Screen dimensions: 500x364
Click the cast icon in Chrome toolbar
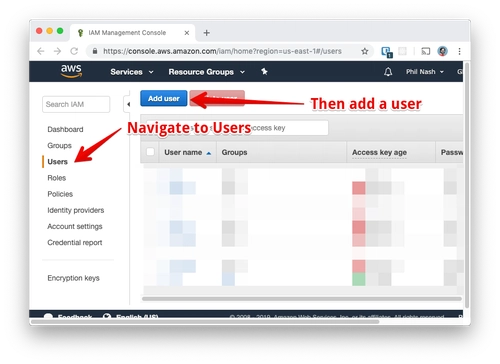(426, 51)
